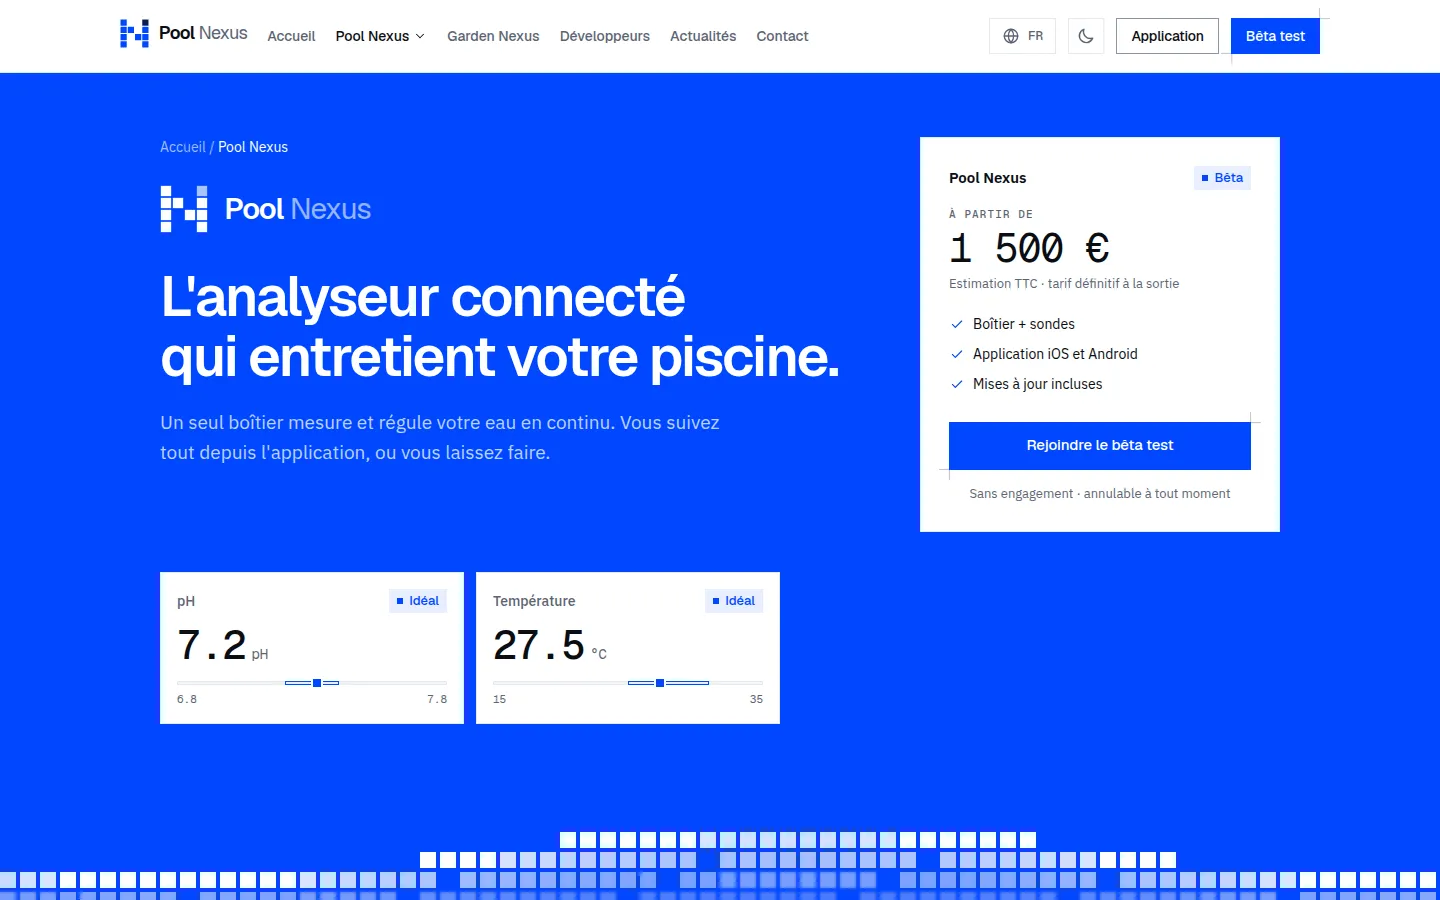Click the Bêta badge in the pricing card

tap(1222, 178)
